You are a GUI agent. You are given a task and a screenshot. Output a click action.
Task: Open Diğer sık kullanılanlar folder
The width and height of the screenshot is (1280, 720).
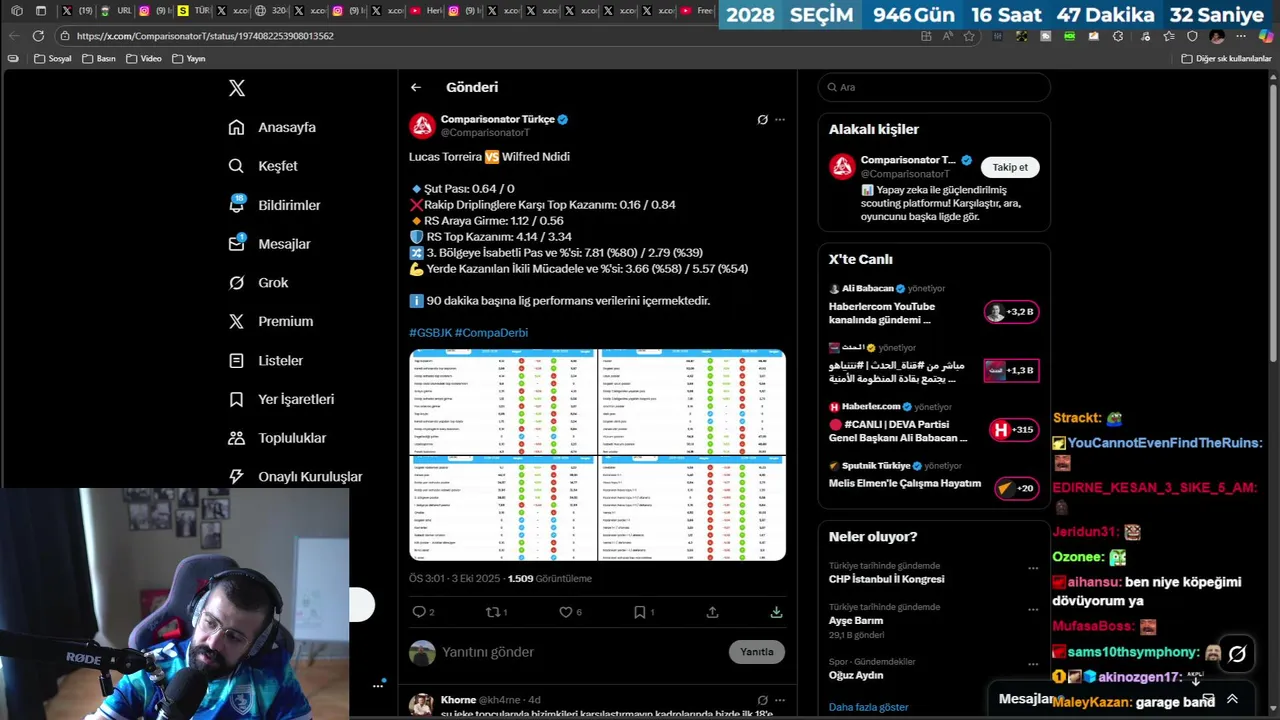(x=1226, y=59)
